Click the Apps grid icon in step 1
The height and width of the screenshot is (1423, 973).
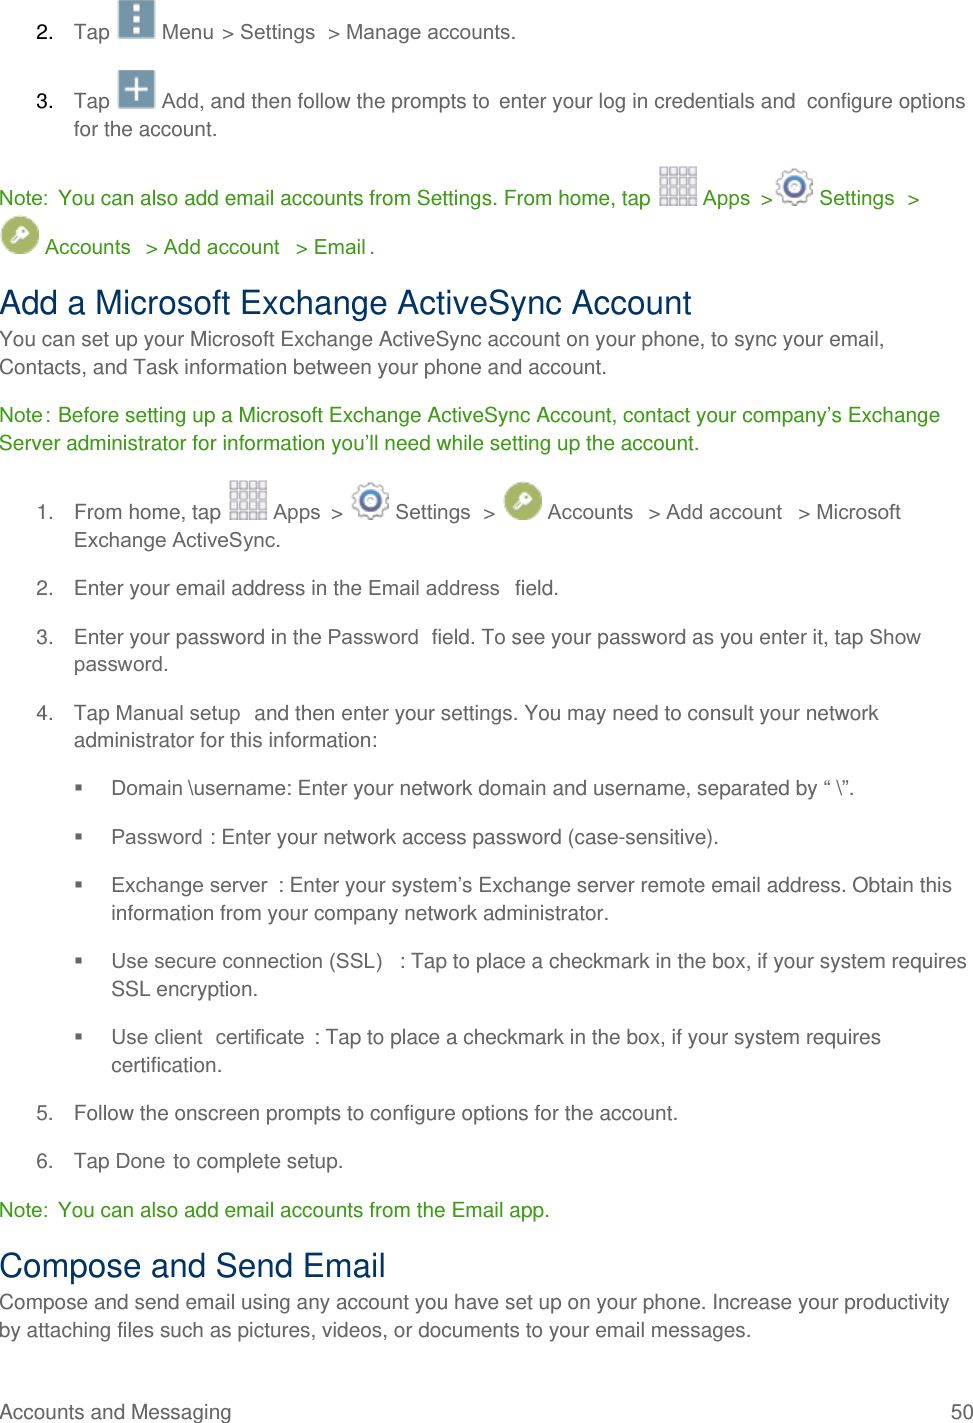tap(247, 500)
